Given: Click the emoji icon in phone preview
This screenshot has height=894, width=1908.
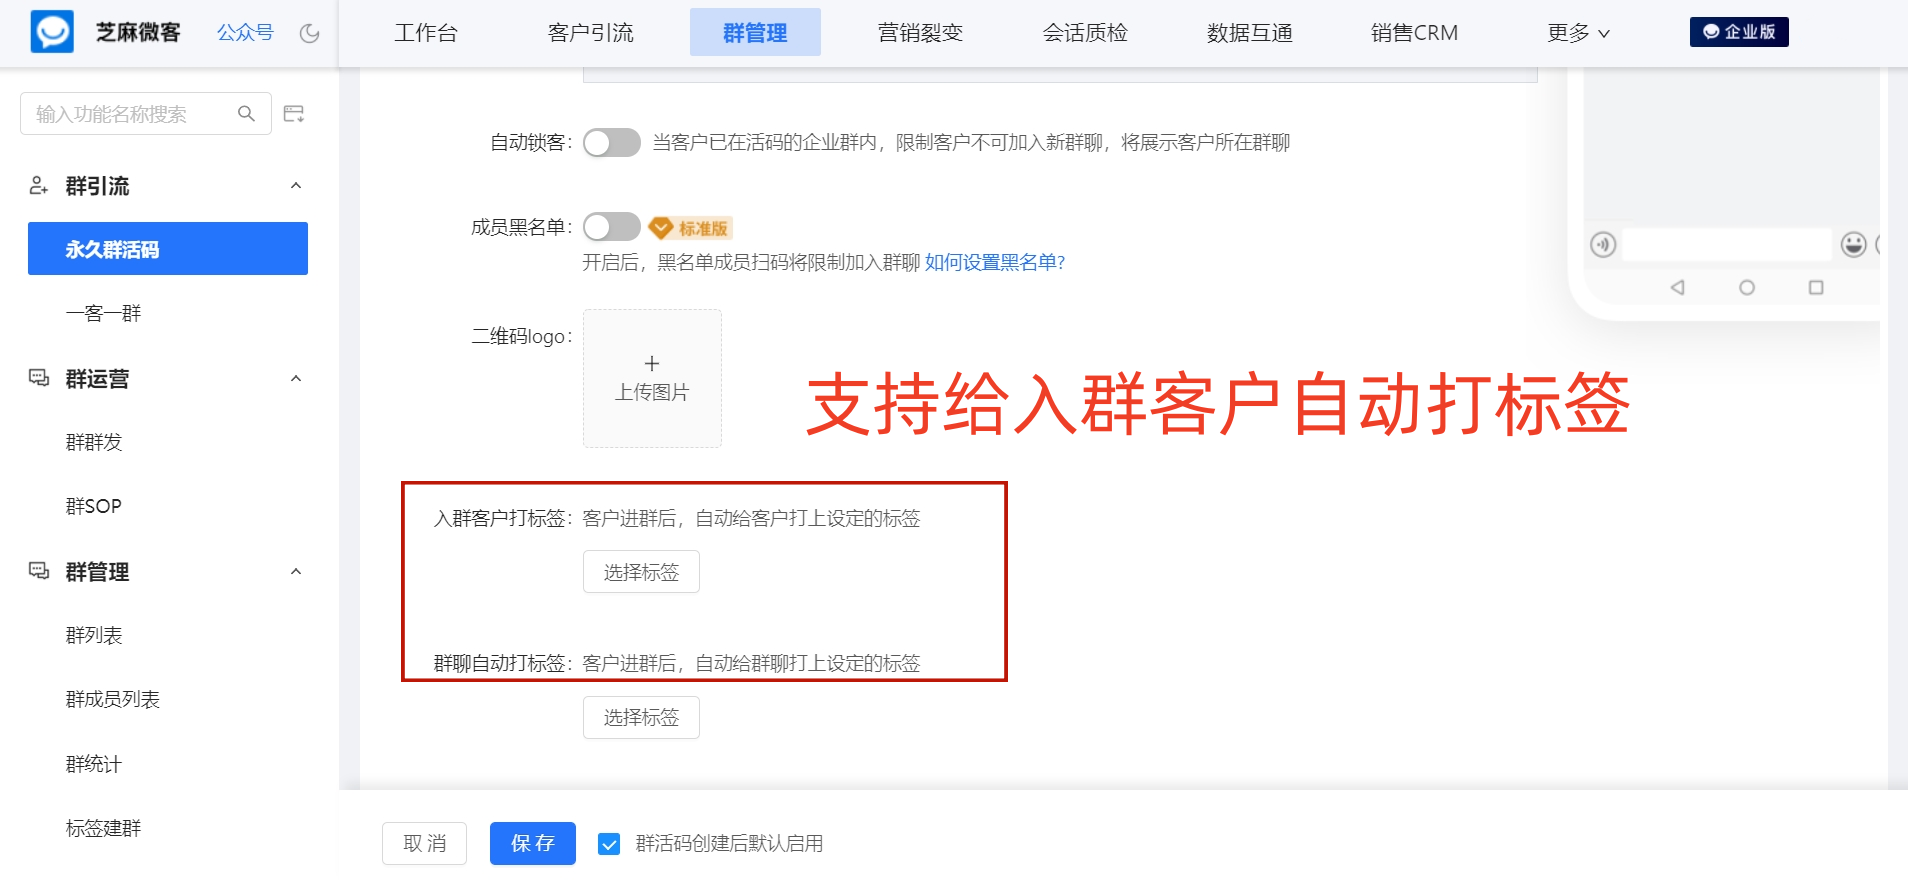Looking at the screenshot, I should pos(1853,244).
